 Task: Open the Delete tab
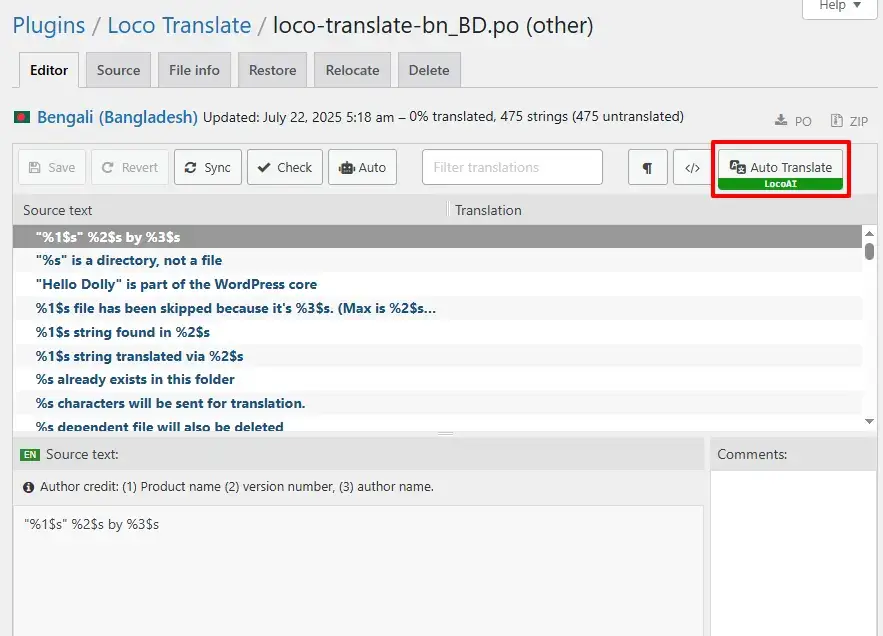[429, 70]
